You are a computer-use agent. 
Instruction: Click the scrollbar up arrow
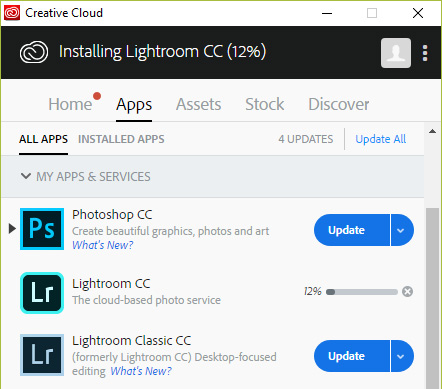432,131
